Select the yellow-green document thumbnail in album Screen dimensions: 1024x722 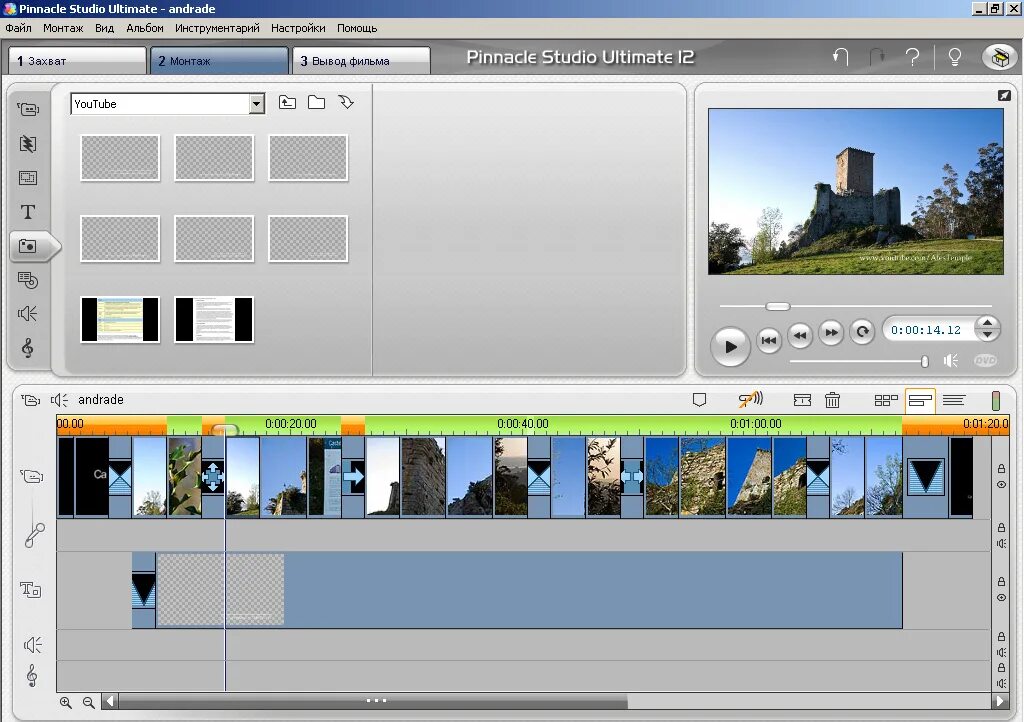tap(120, 319)
